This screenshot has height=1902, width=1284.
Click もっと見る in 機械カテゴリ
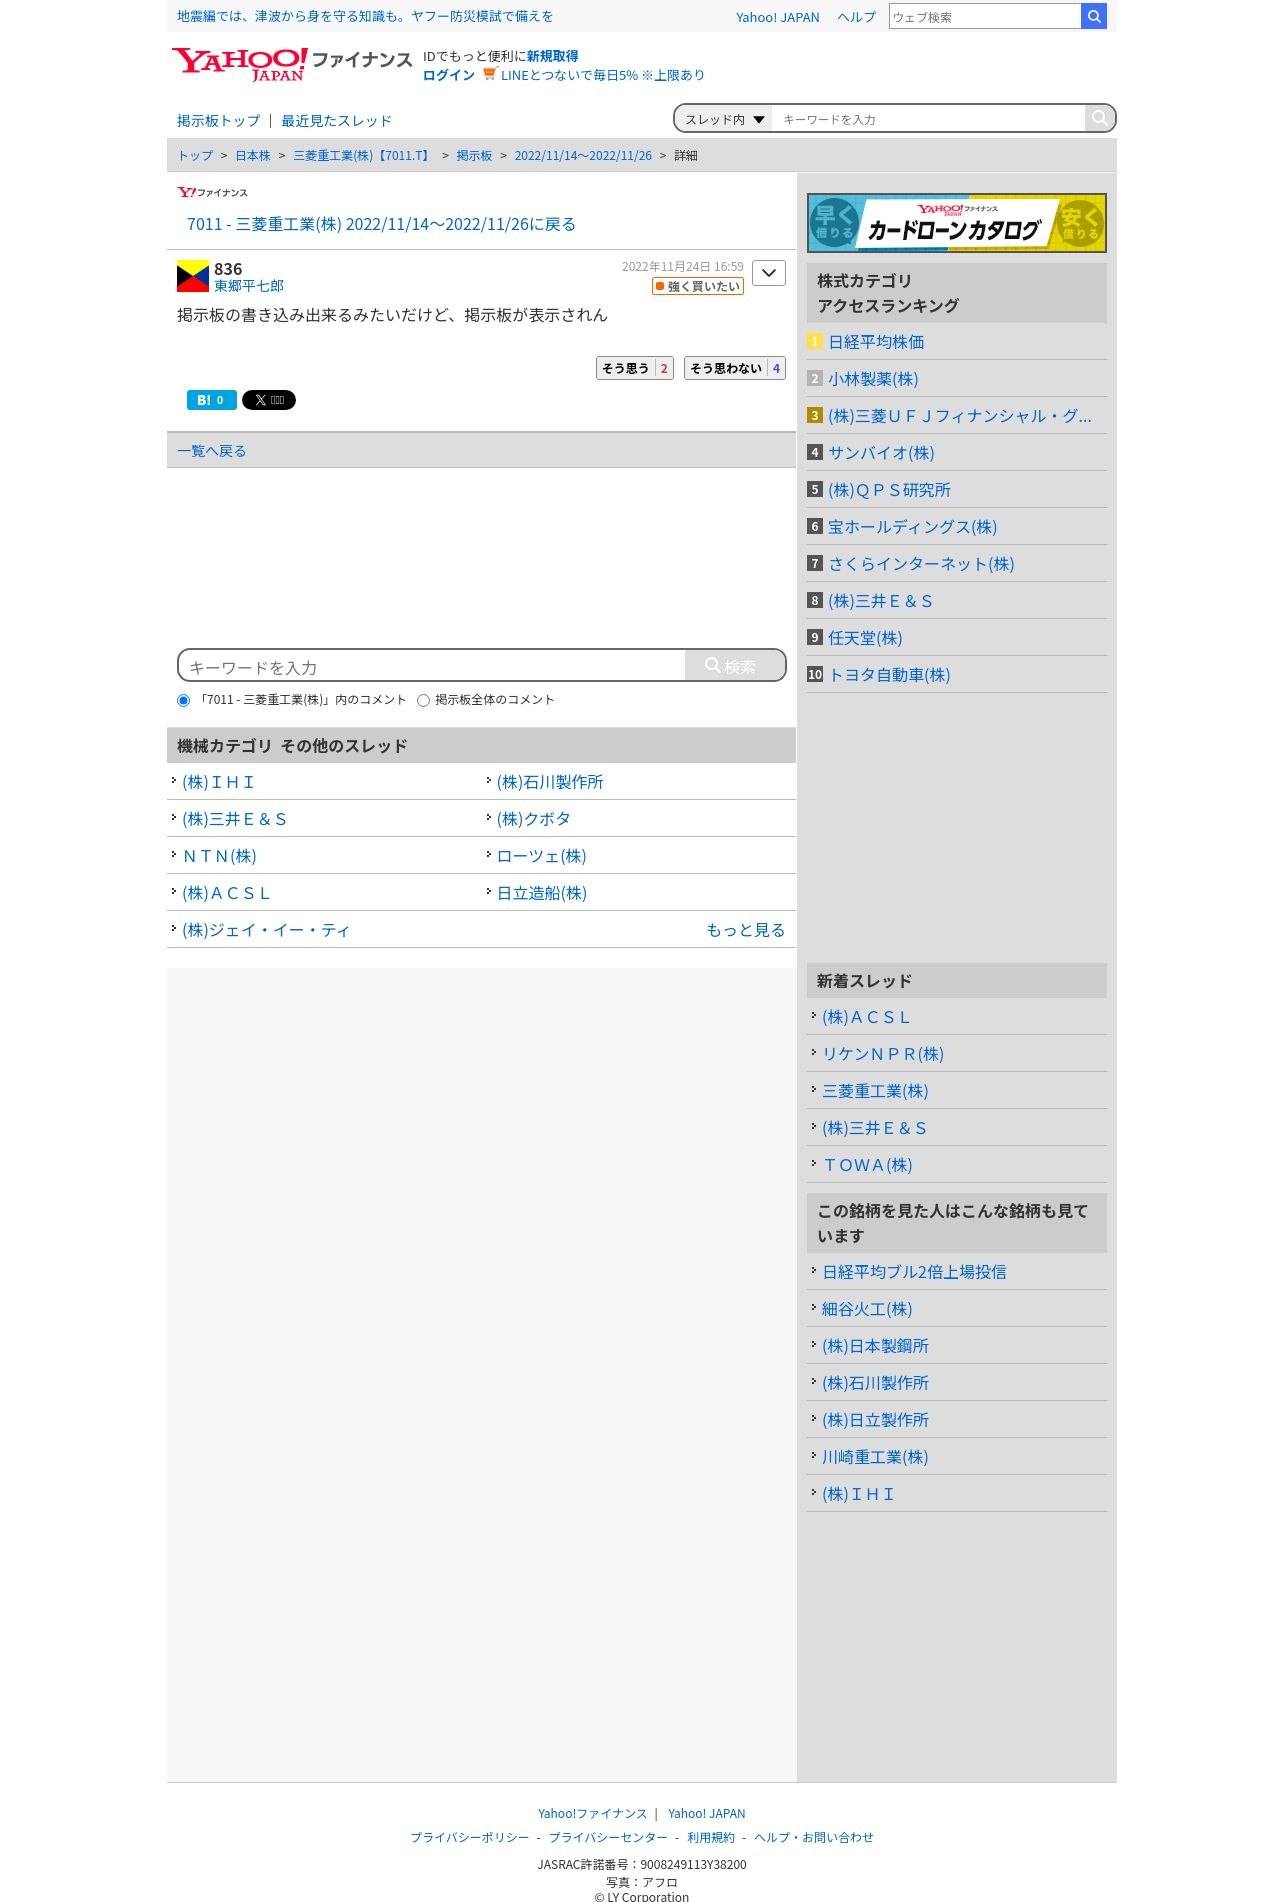pyautogui.click(x=745, y=930)
